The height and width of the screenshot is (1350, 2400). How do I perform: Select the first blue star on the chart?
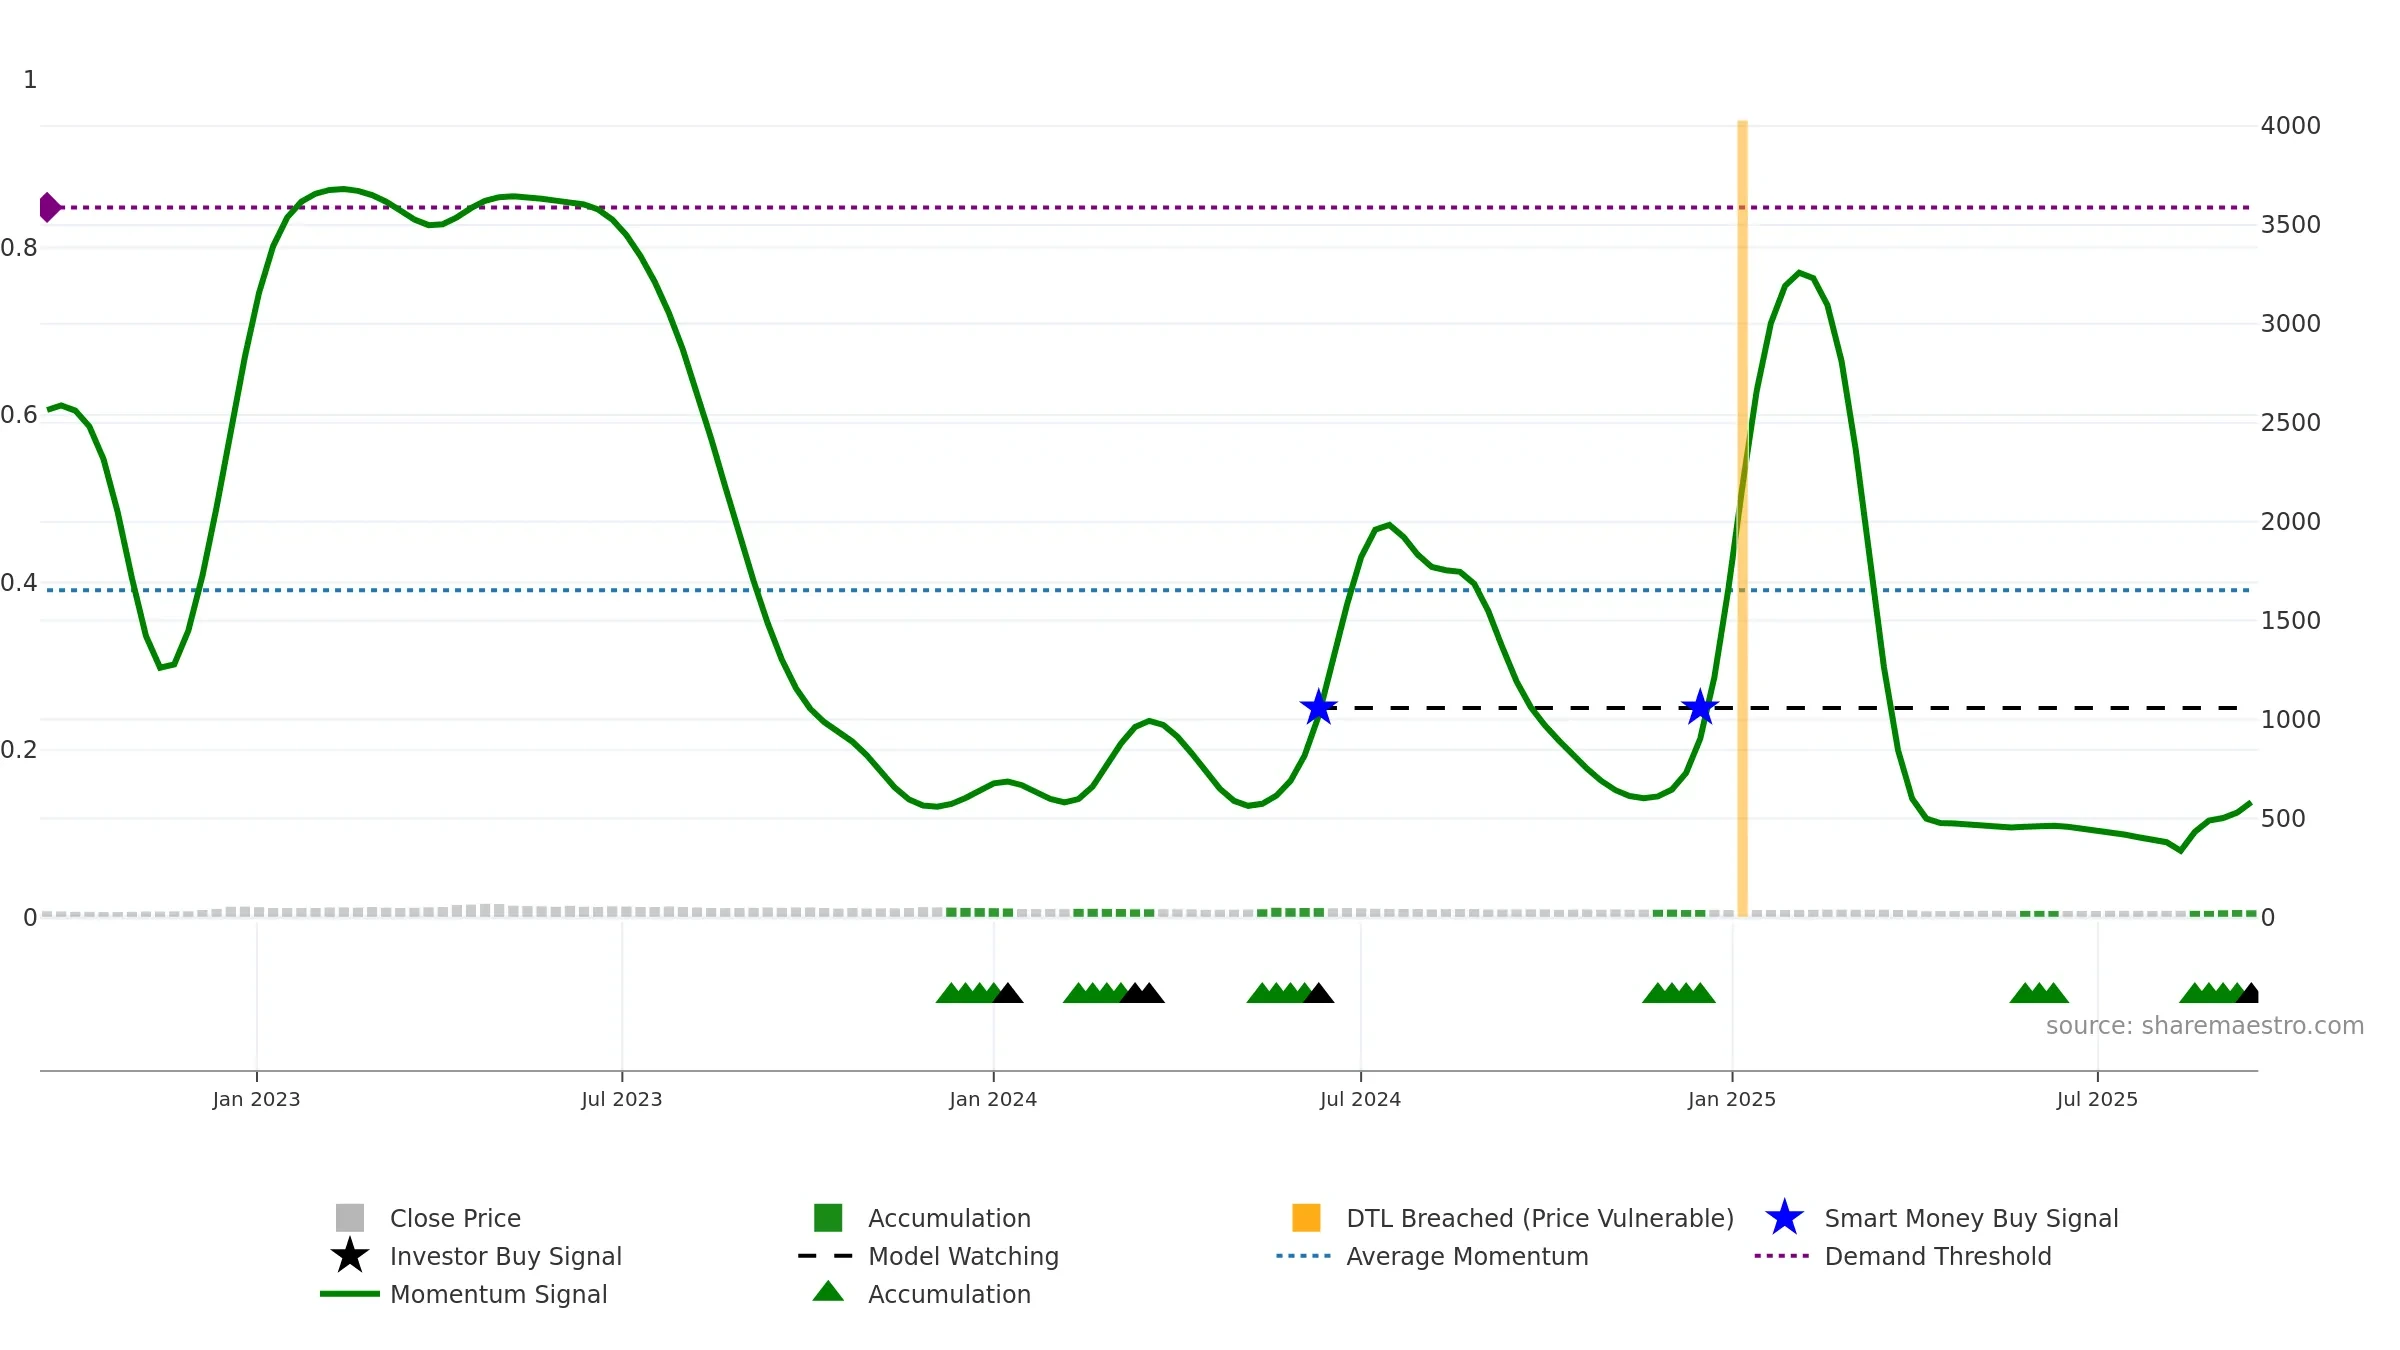coord(1319,708)
